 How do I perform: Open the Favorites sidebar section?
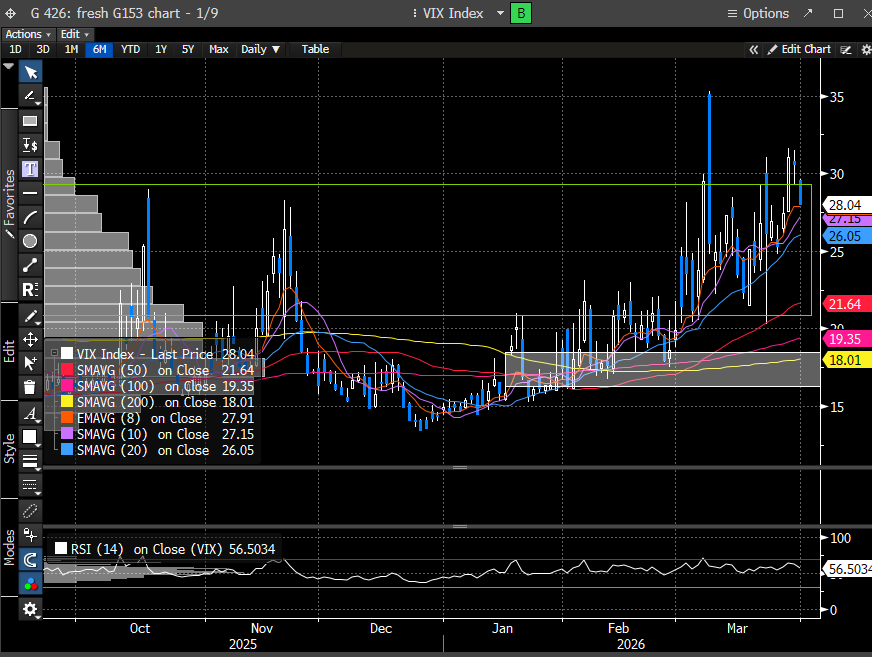point(9,204)
